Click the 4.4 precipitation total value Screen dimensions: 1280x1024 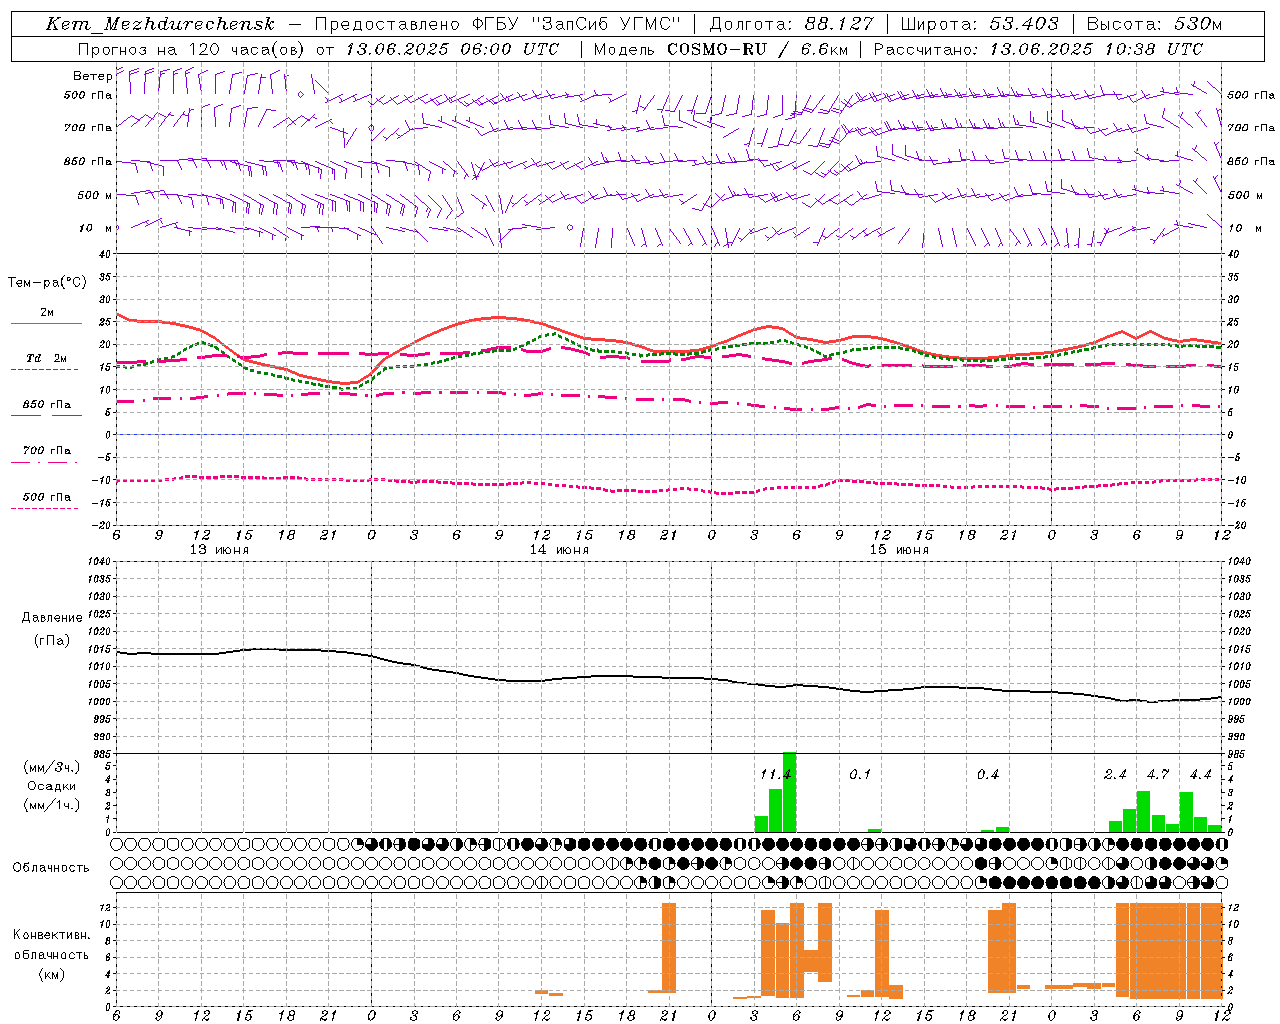pyautogui.click(x=1200, y=775)
